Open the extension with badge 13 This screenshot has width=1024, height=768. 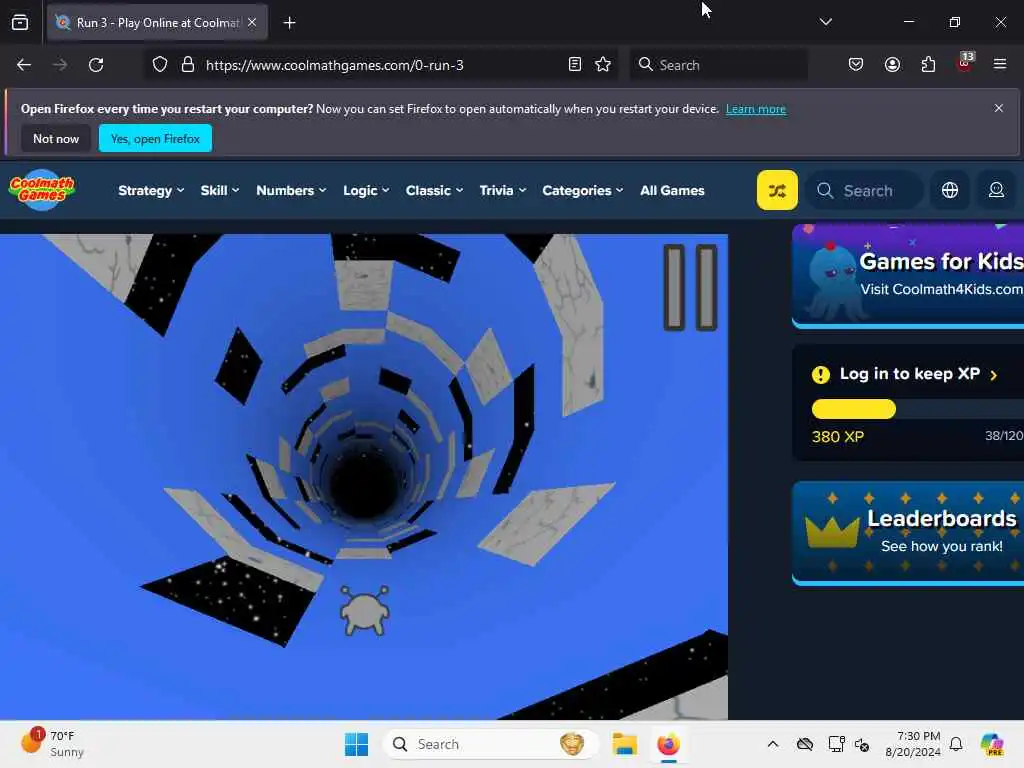[x=965, y=63]
